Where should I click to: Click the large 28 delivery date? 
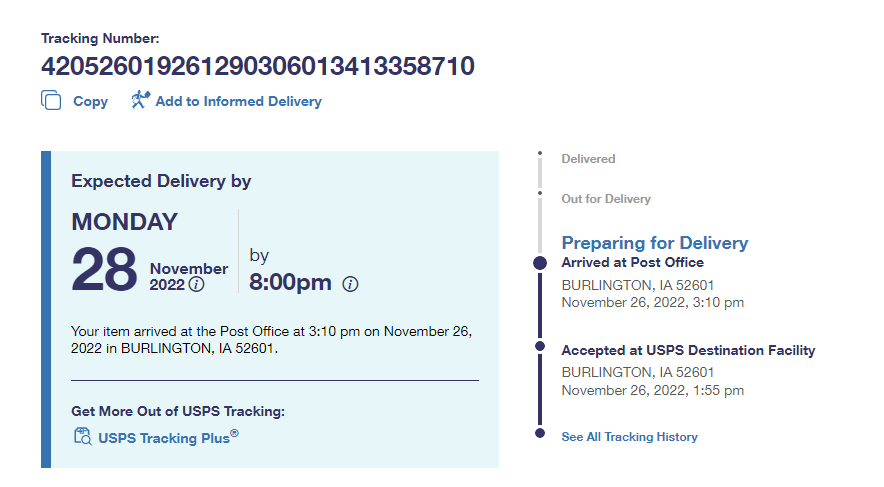click(104, 268)
